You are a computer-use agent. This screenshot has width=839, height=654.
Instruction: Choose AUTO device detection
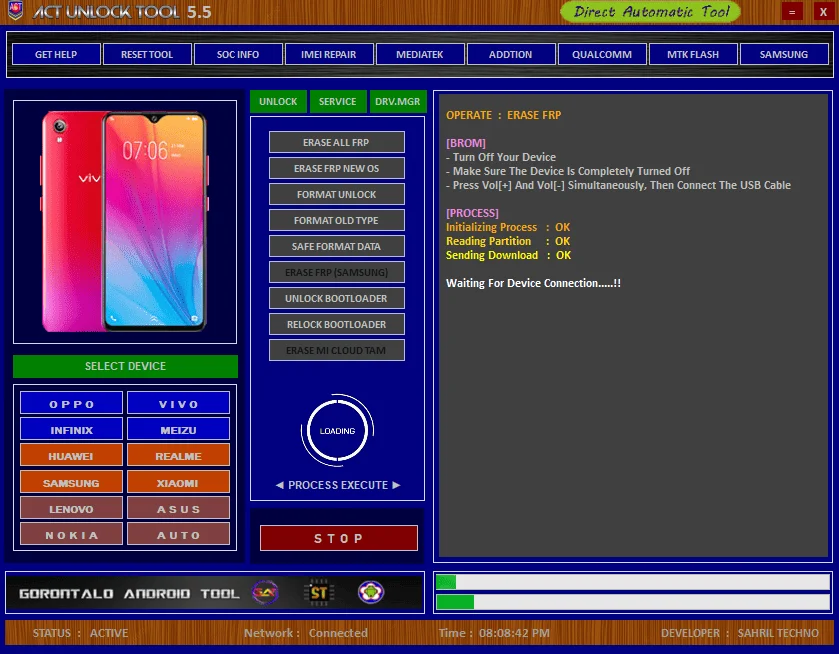(x=178, y=535)
